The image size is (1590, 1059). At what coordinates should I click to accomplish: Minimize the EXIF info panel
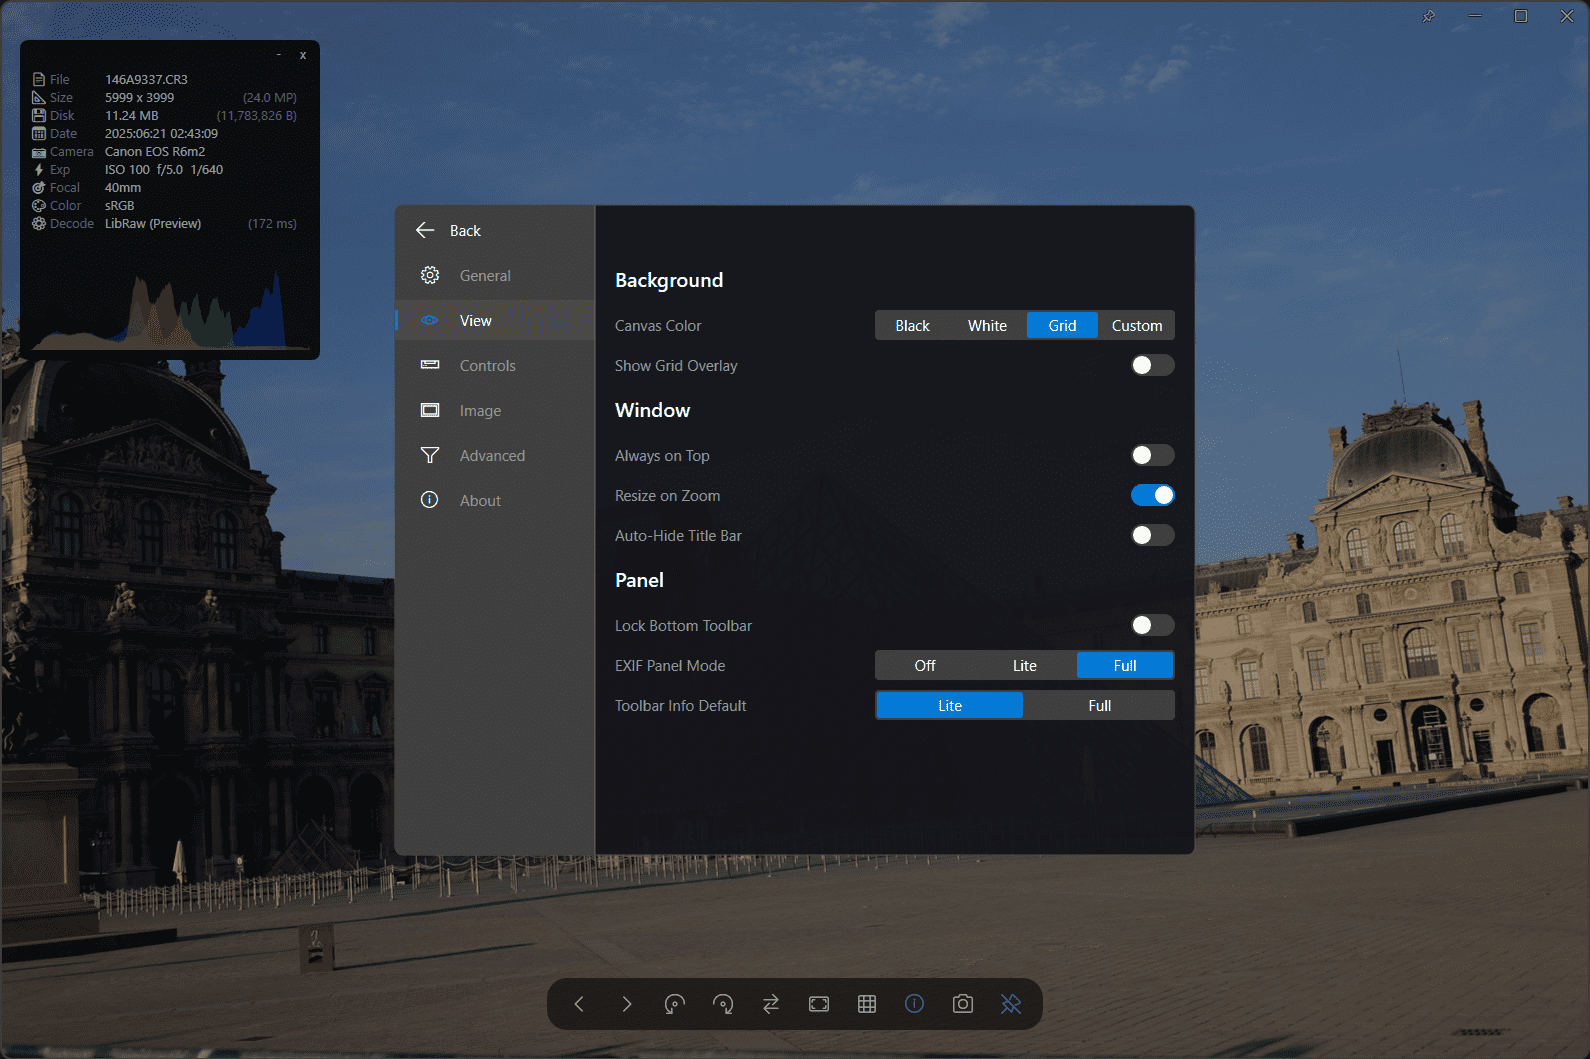279,55
